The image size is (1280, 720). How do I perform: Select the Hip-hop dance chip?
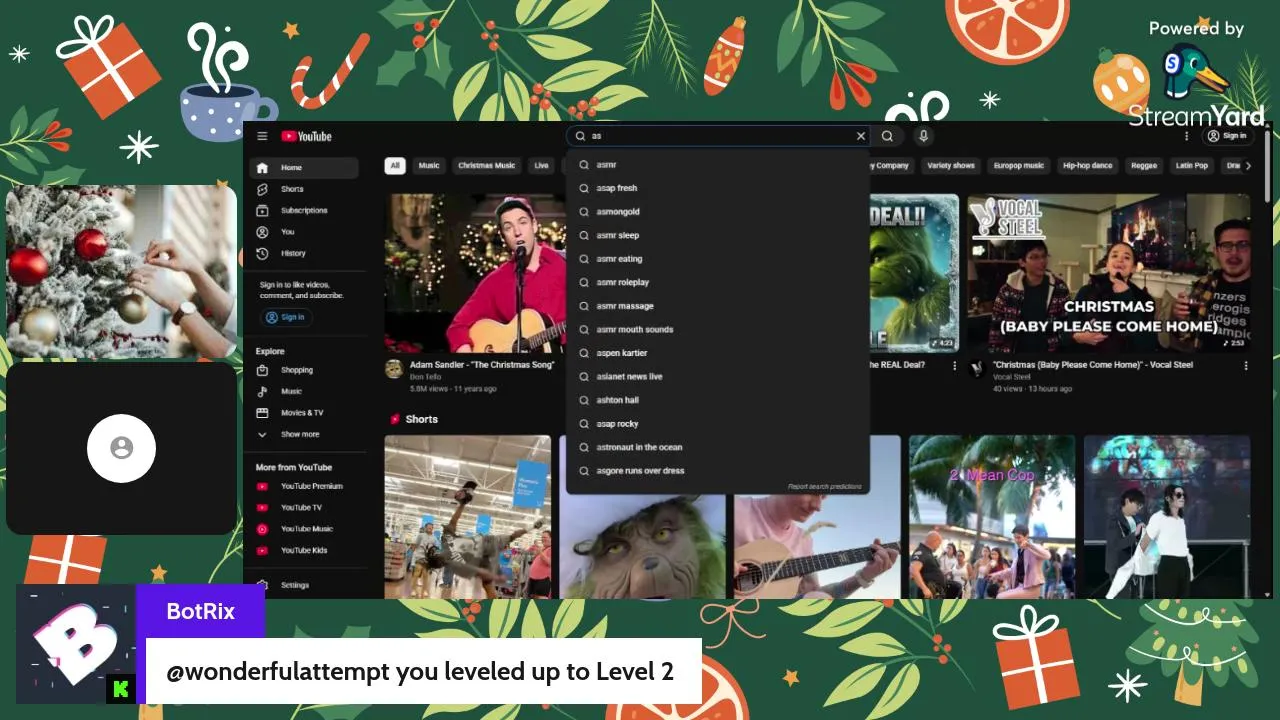tap(1087, 166)
